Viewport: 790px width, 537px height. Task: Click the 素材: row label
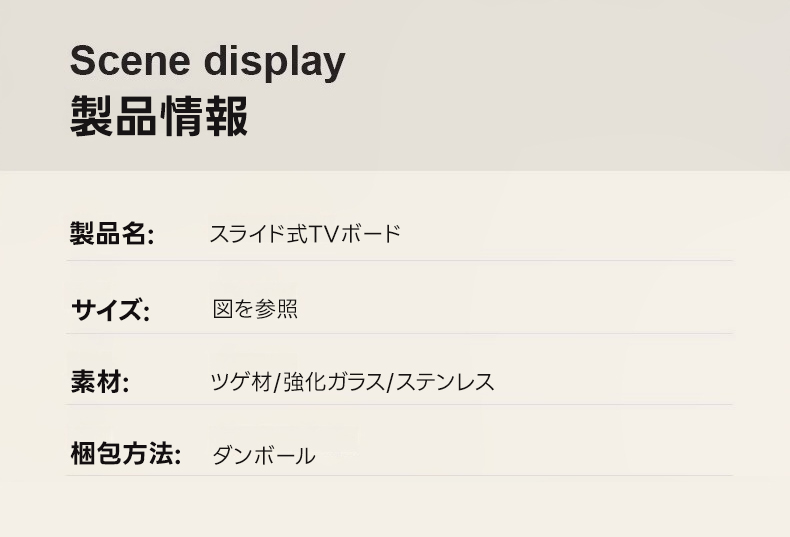pos(99,382)
